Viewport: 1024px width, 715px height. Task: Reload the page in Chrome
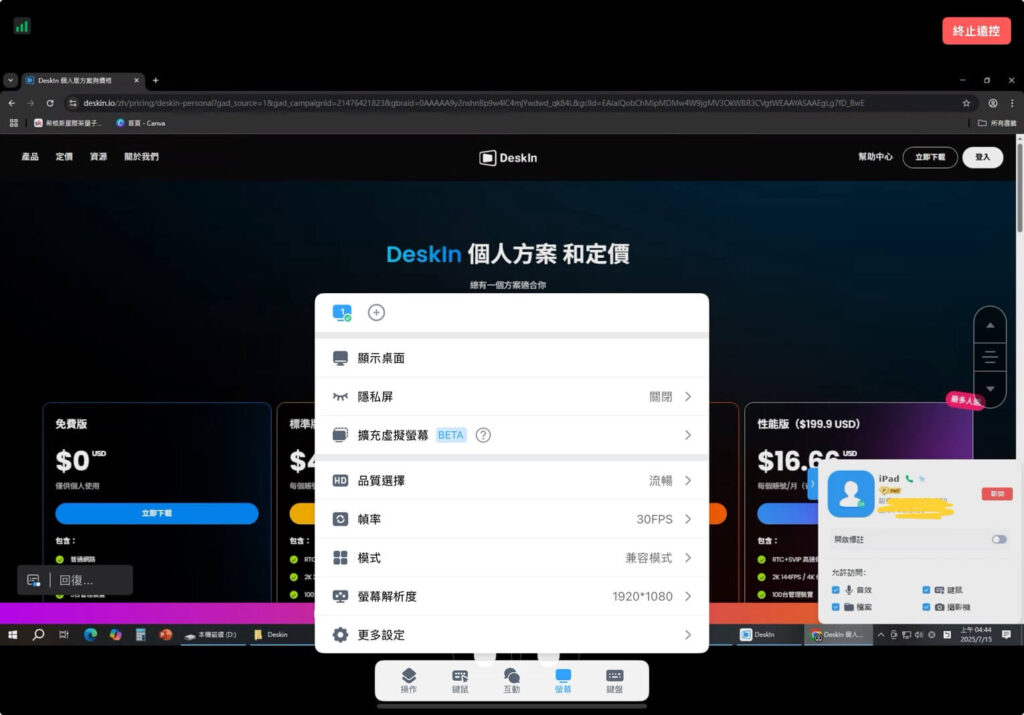pyautogui.click(x=50, y=103)
